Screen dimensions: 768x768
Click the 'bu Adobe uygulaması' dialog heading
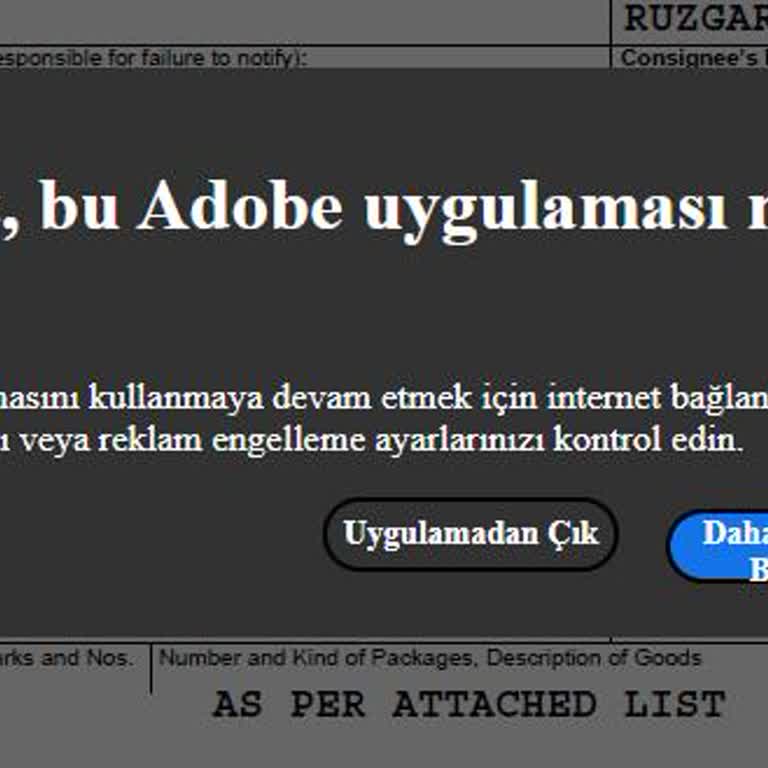[384, 210]
